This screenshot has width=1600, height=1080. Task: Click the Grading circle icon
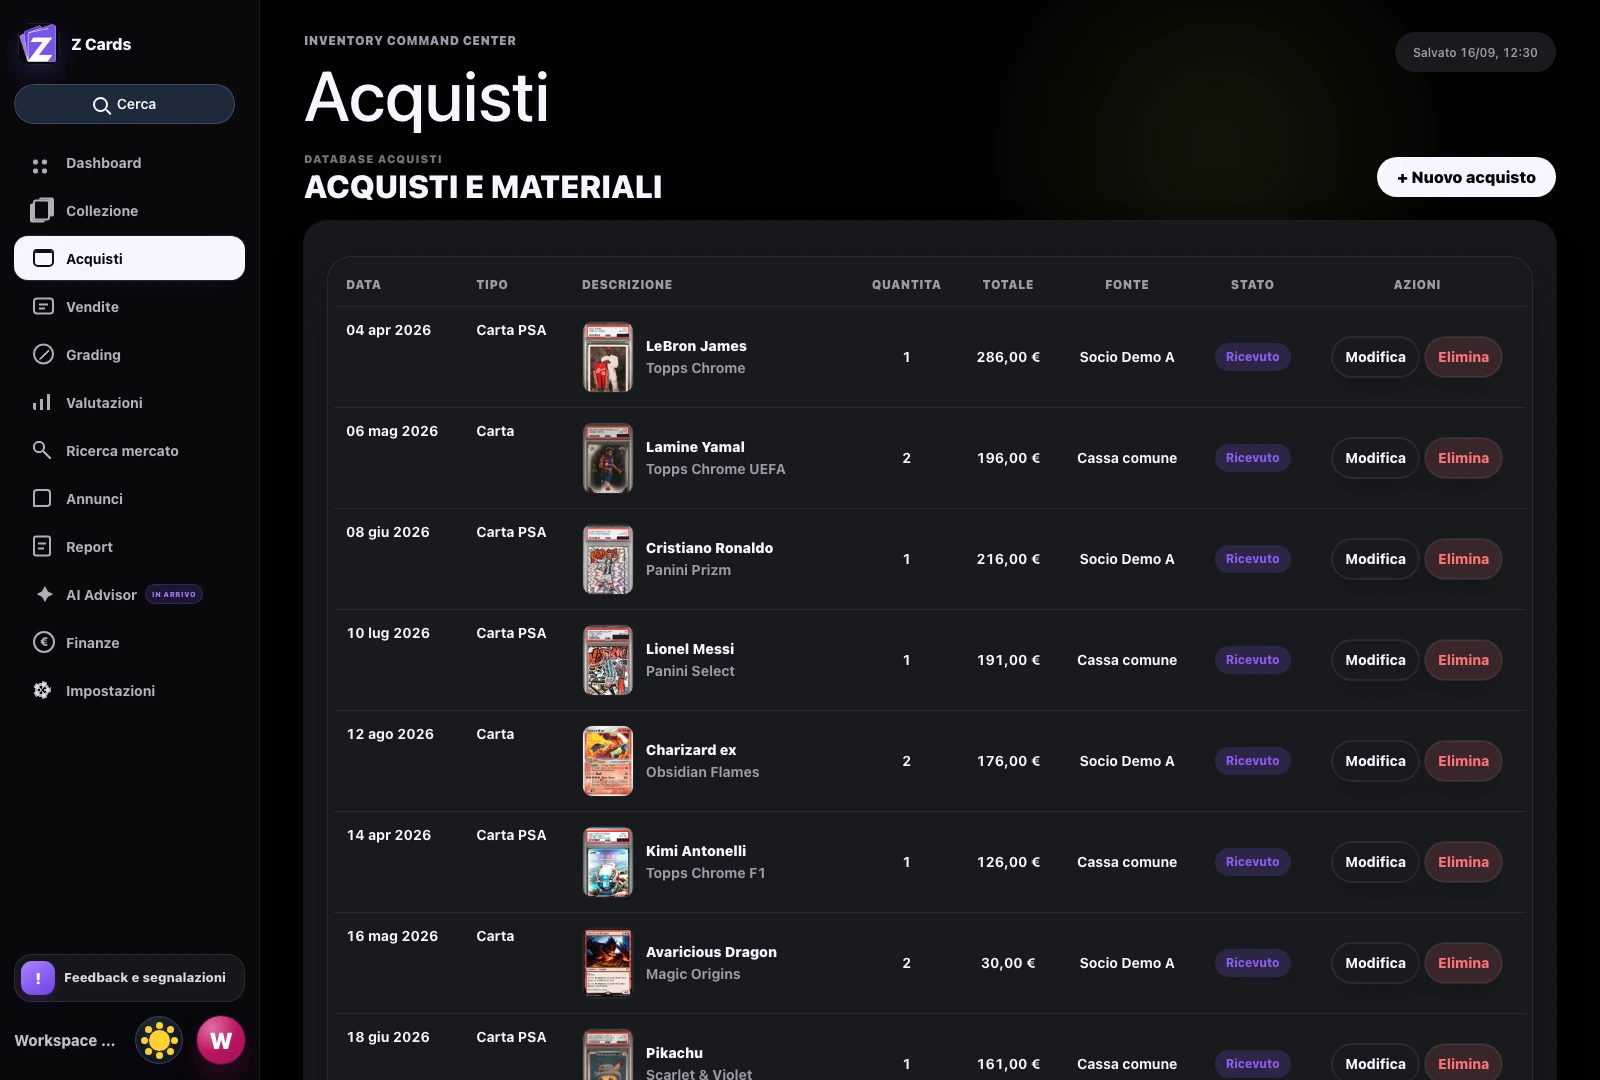(x=43, y=354)
